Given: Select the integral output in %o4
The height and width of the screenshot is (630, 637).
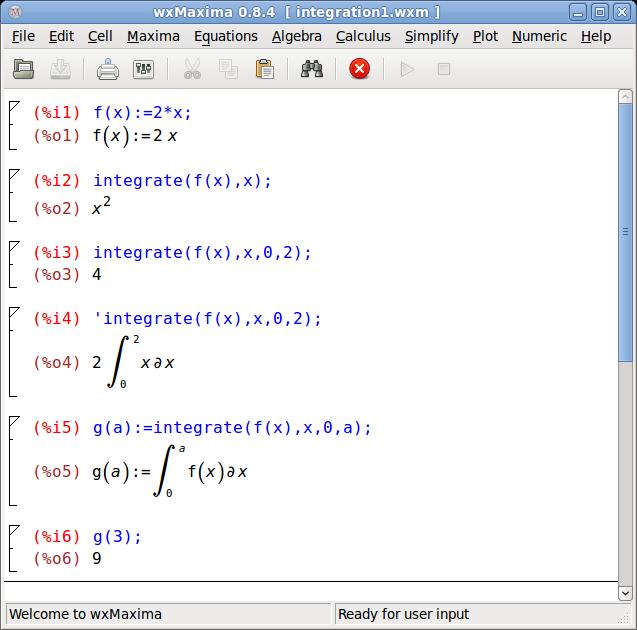Looking at the screenshot, I should (x=133, y=362).
